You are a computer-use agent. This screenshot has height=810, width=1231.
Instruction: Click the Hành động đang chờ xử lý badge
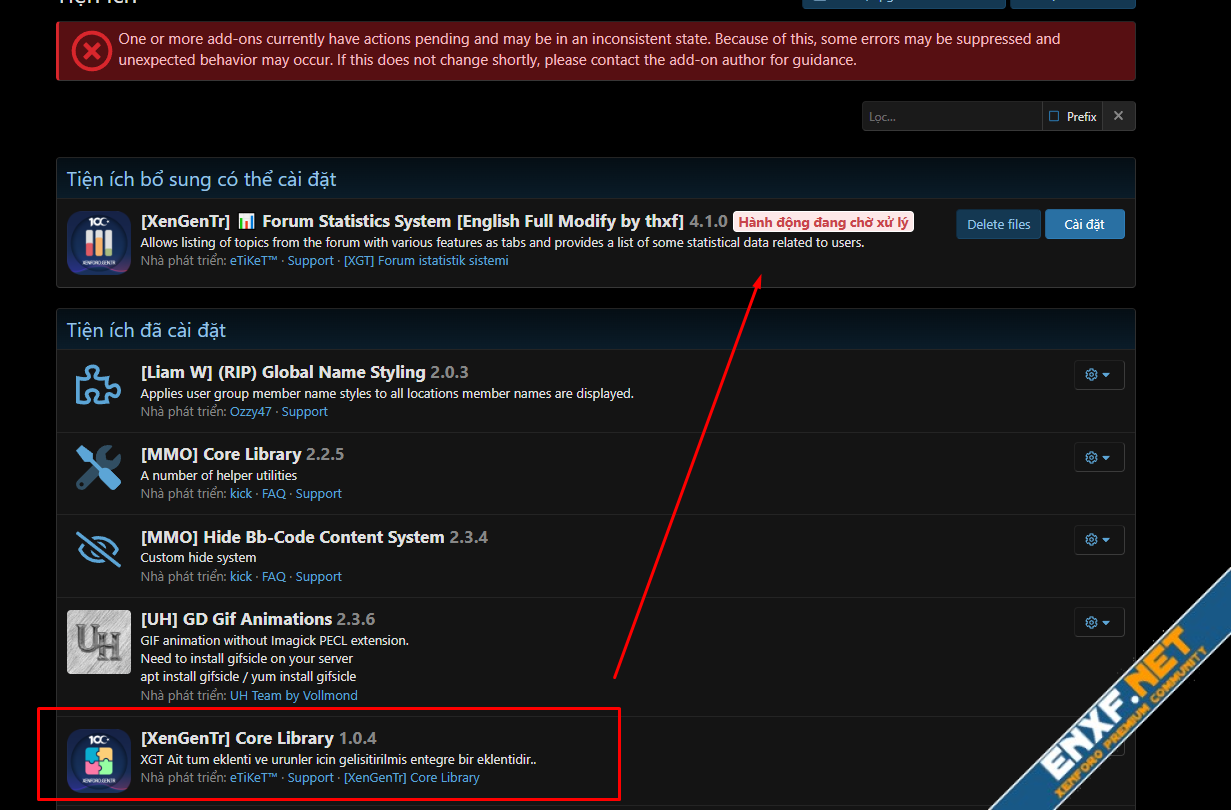(x=823, y=222)
